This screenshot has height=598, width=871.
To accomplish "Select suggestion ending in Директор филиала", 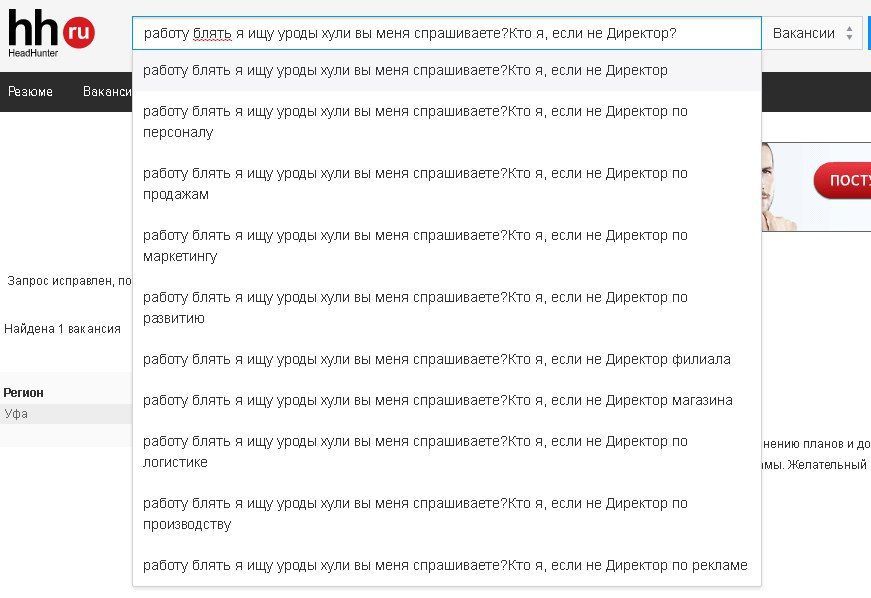I will point(447,360).
